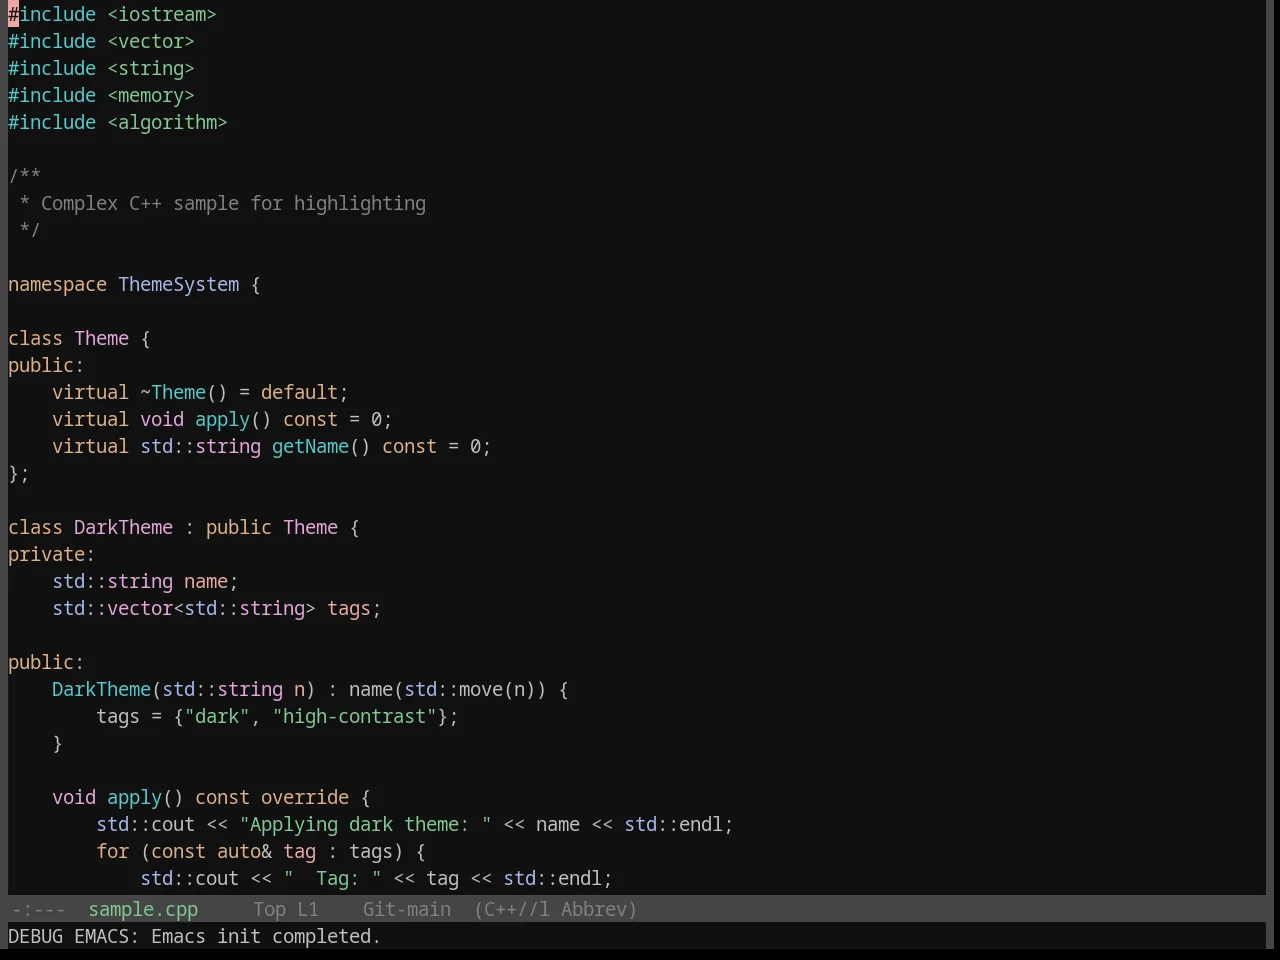Click 'tags' in the std::vector declaration line
This screenshot has height=960, width=1280.
tap(349, 608)
